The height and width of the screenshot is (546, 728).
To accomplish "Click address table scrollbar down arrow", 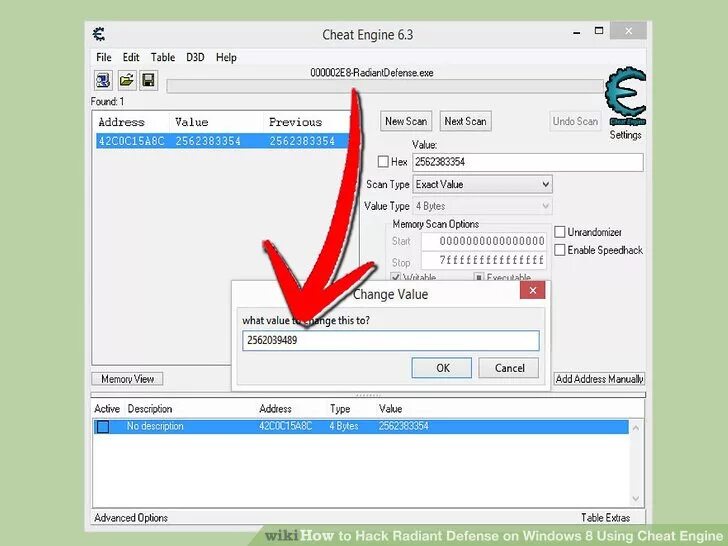I will click(636, 500).
